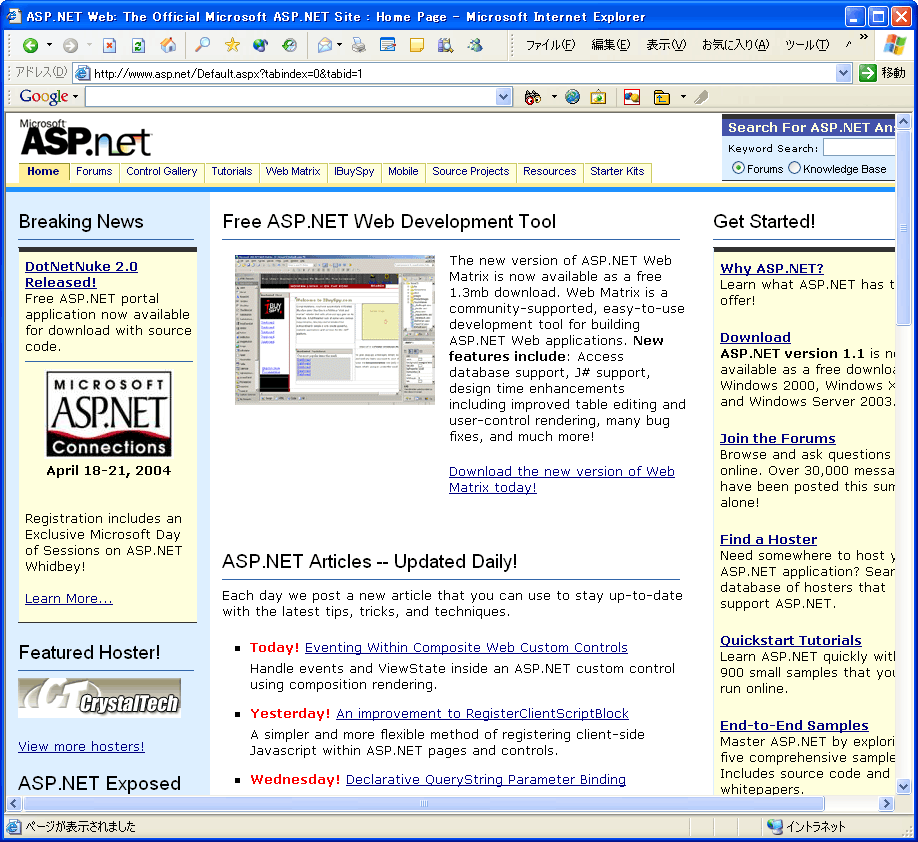Open Quickstart Tutorials link
Image resolution: width=918 pixels, height=842 pixels.
pos(790,640)
